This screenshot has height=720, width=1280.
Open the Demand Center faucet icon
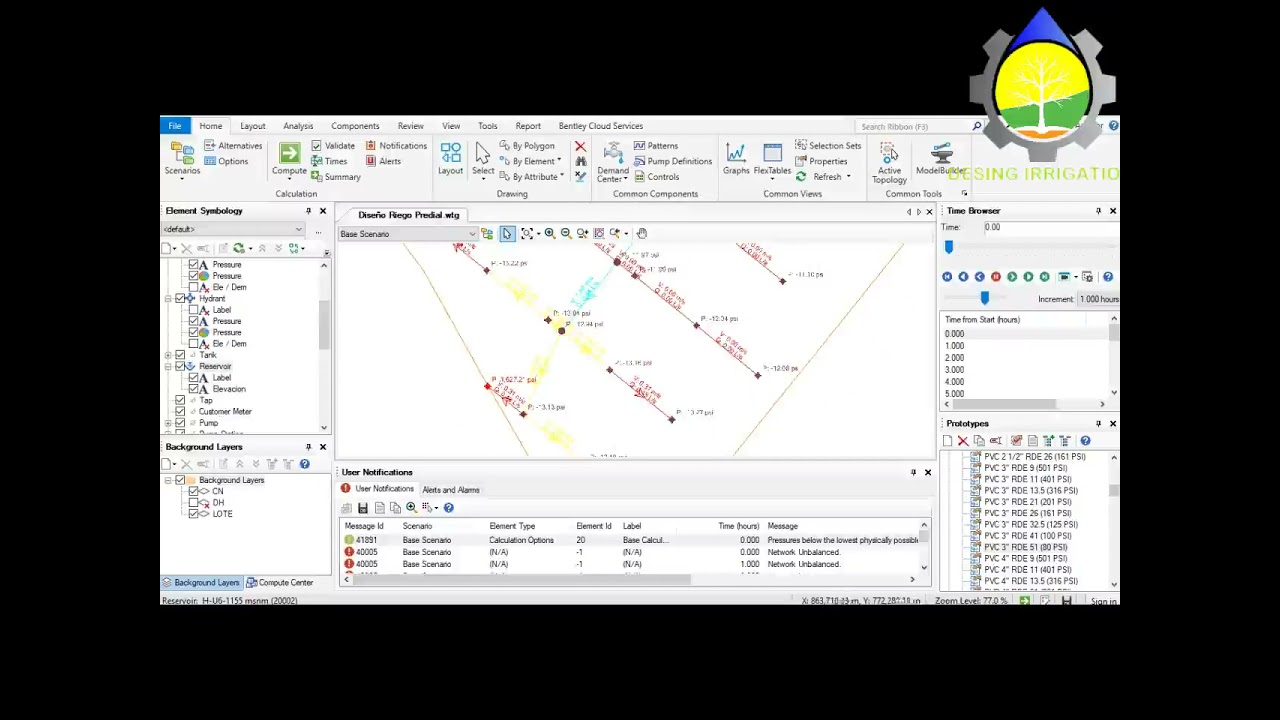(x=613, y=153)
